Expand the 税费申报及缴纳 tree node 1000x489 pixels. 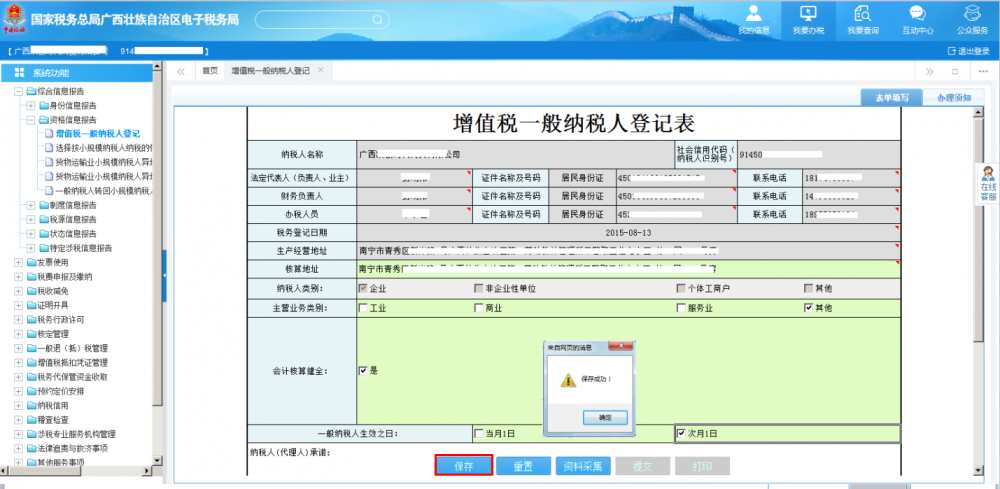(x=19, y=276)
